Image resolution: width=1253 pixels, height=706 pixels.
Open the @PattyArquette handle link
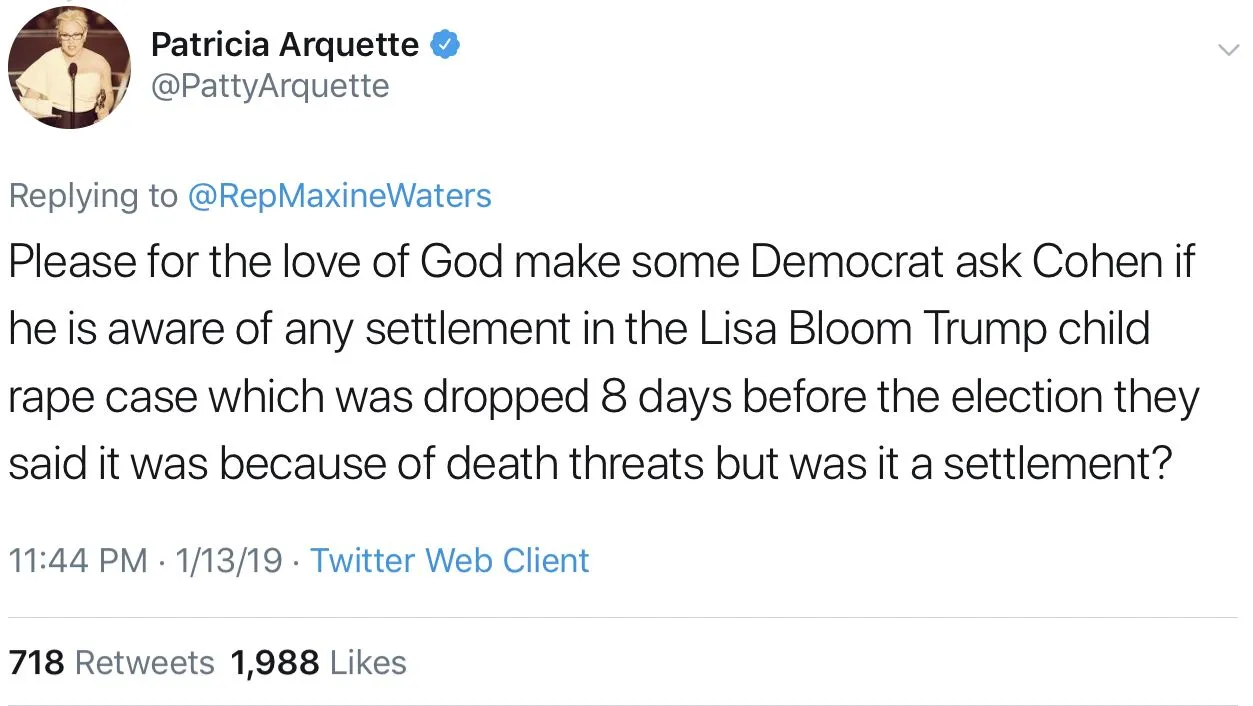click(270, 86)
